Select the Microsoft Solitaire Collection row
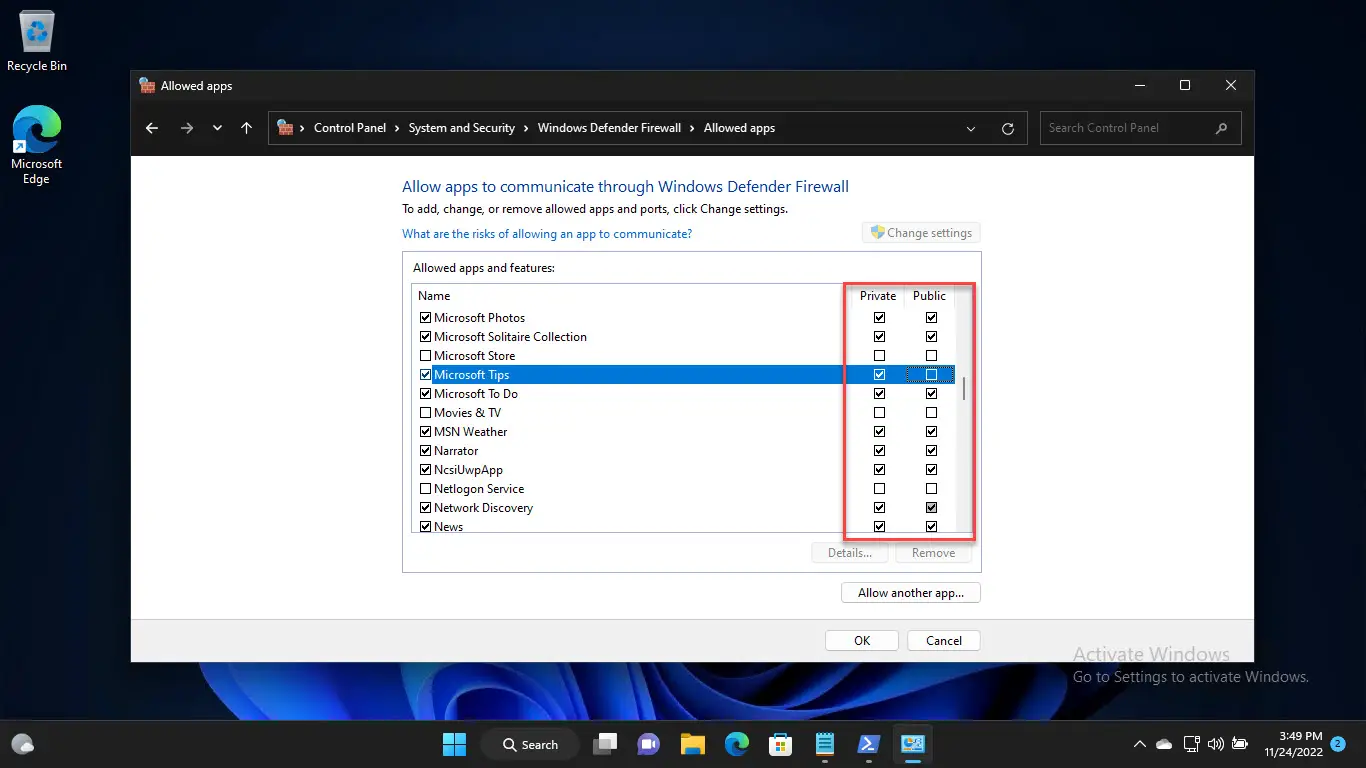Viewport: 1366px width, 768px height. click(x=684, y=337)
